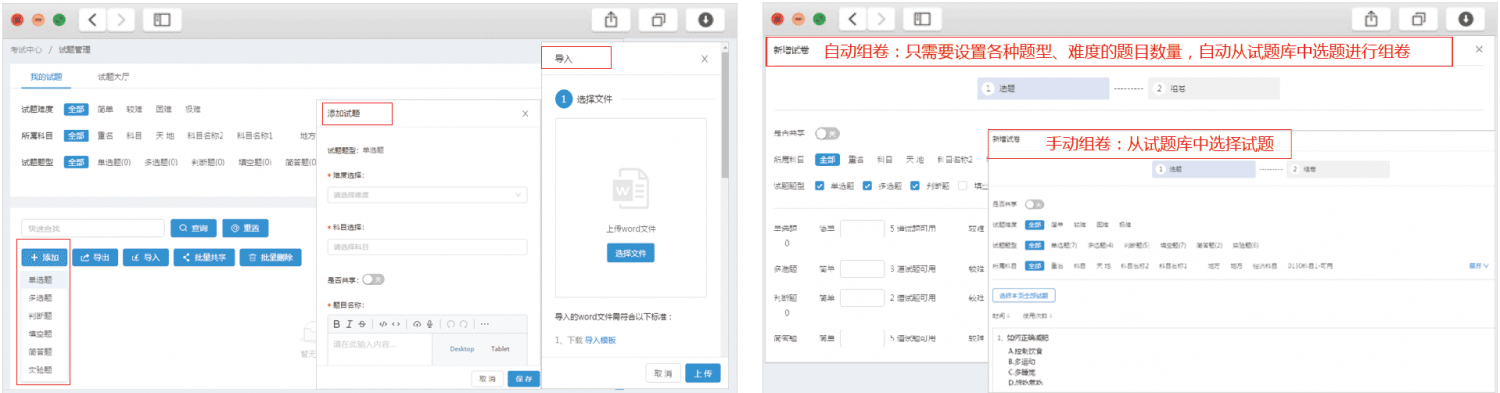Open downloads in the left browser window
Viewport: 1500px width, 393px height.
[706, 19]
